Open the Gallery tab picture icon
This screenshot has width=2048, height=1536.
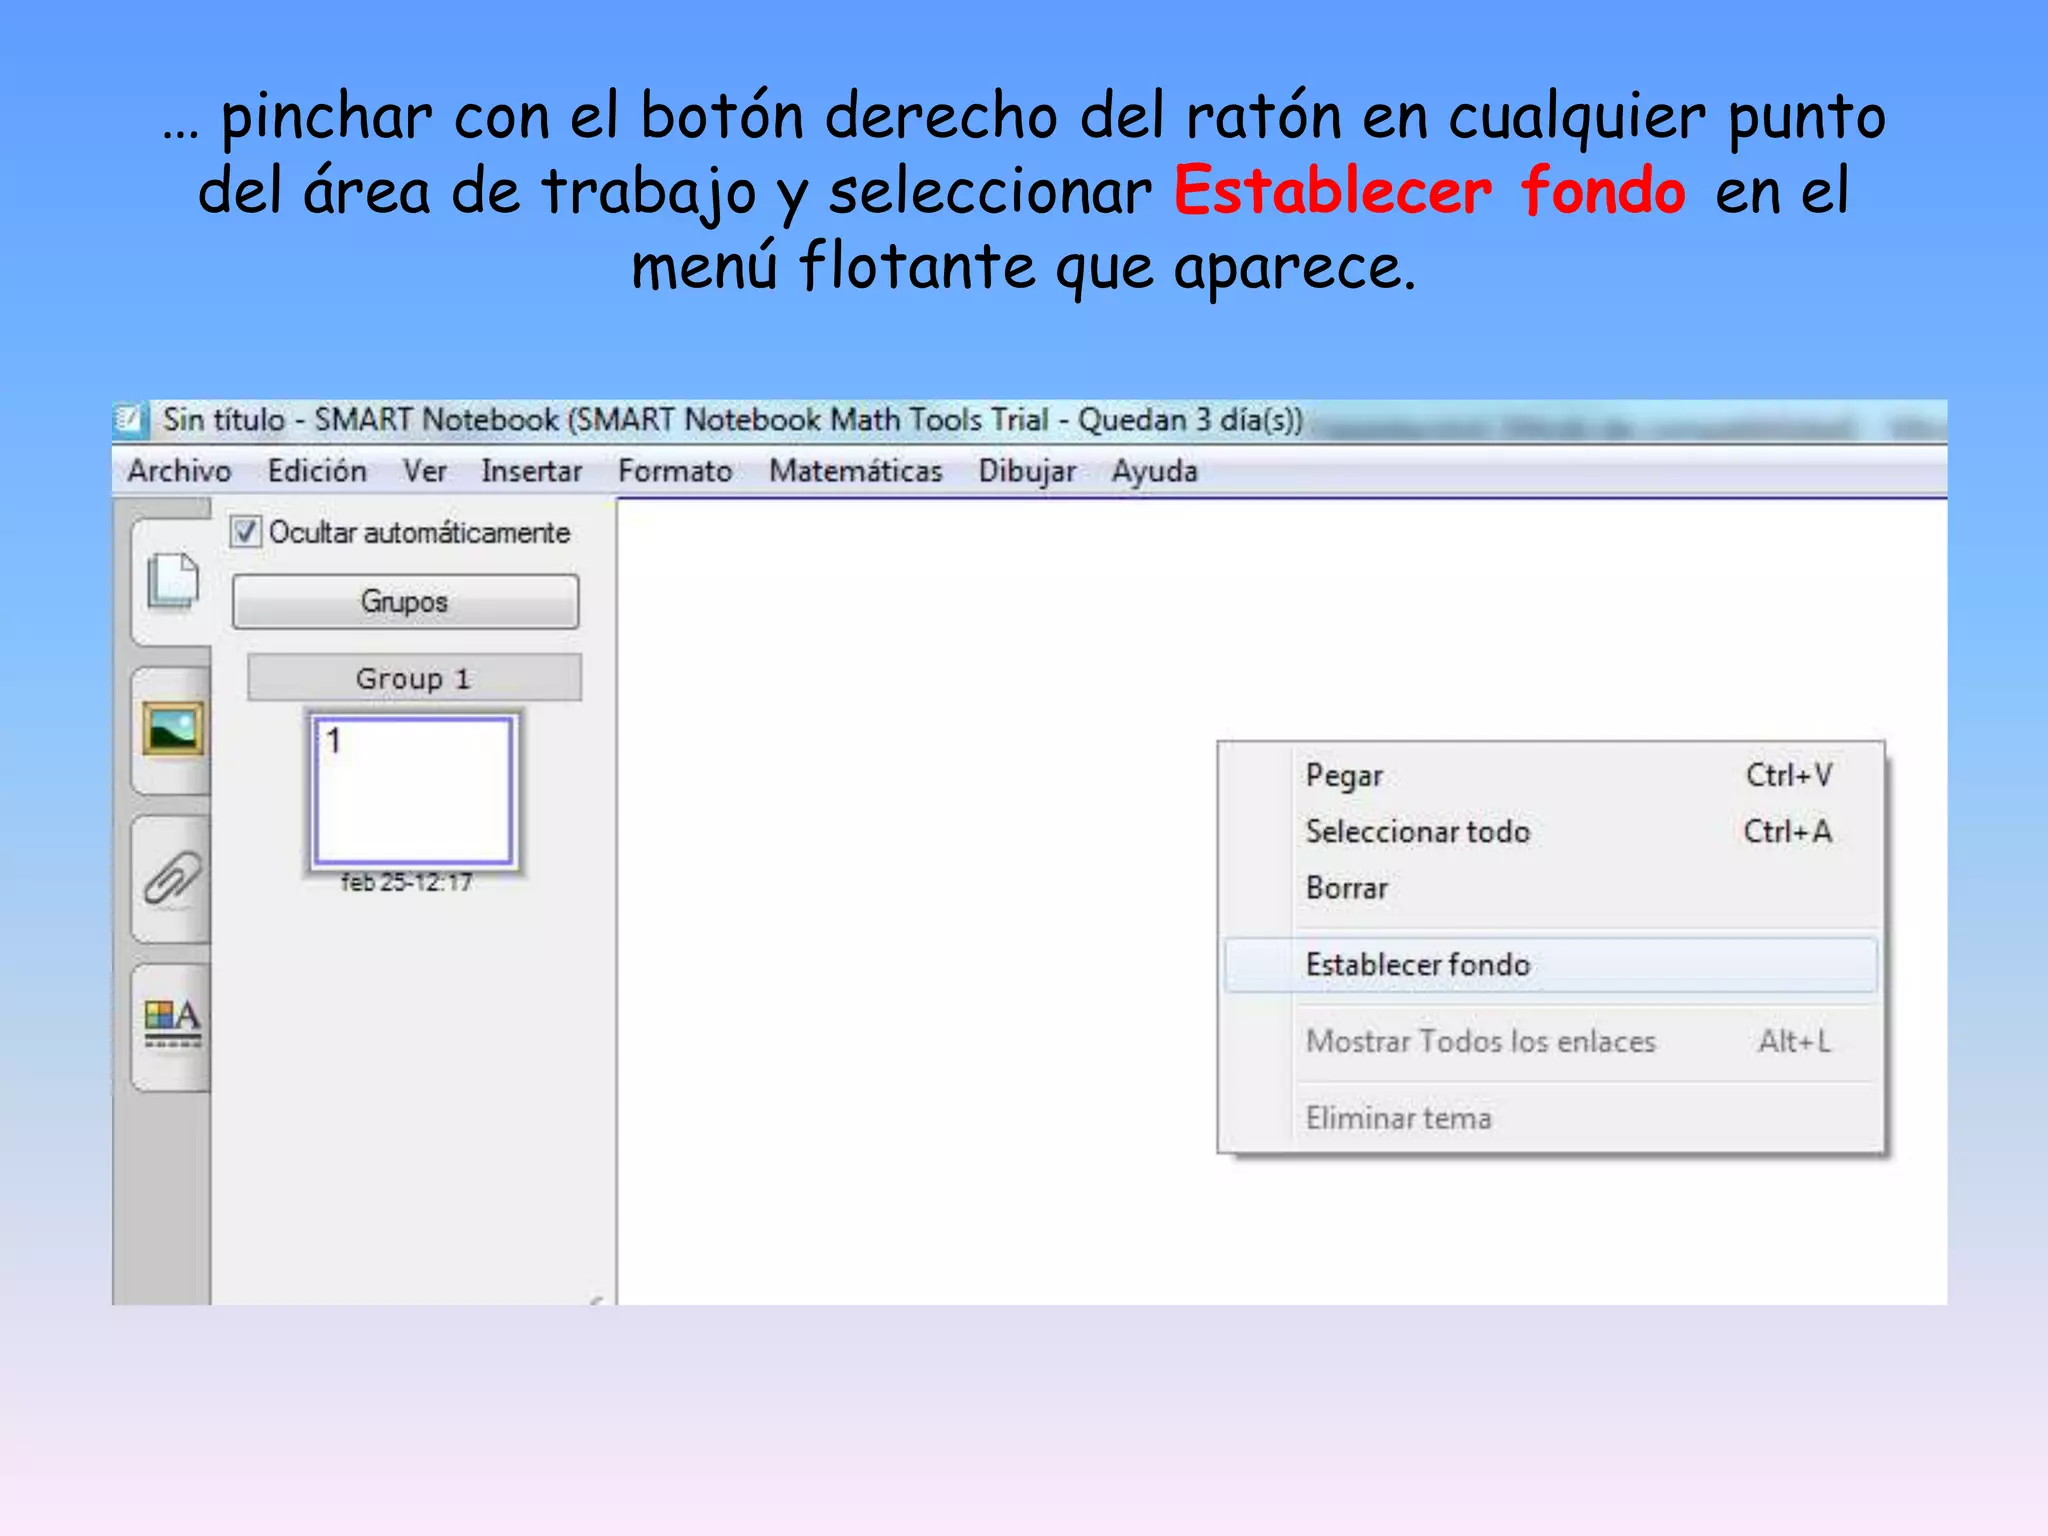[172, 728]
